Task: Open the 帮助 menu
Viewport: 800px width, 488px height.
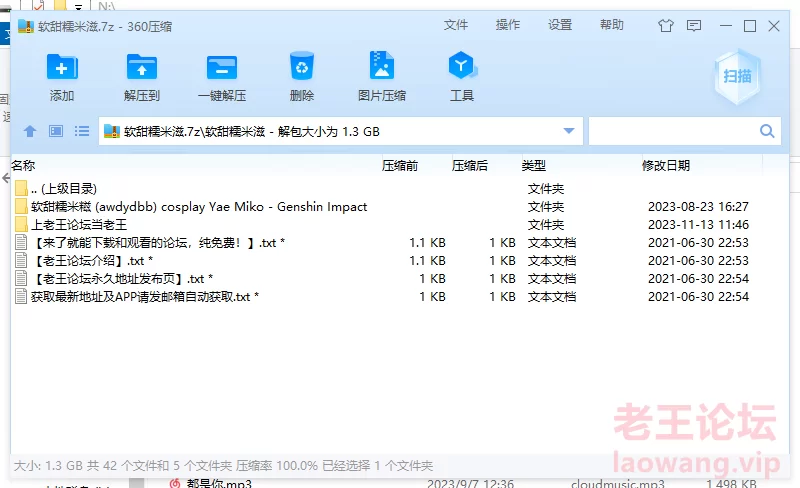Action: 612,25
